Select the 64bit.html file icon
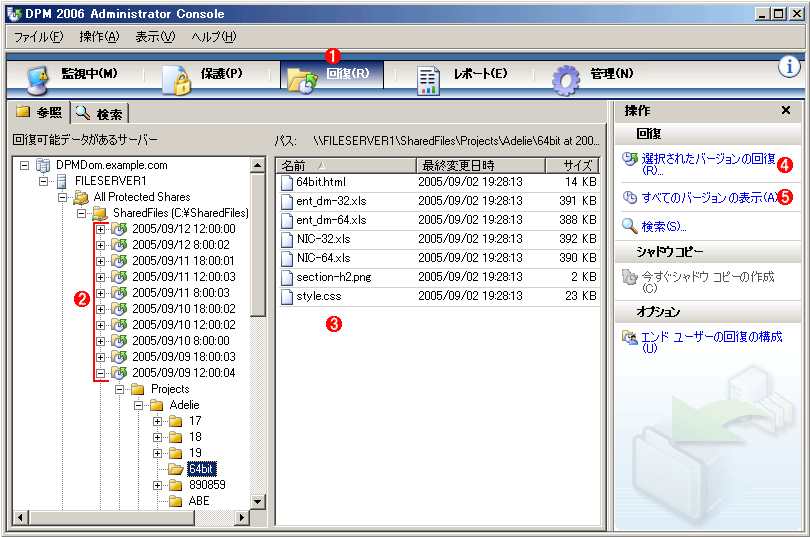810x537 pixels. coord(287,182)
